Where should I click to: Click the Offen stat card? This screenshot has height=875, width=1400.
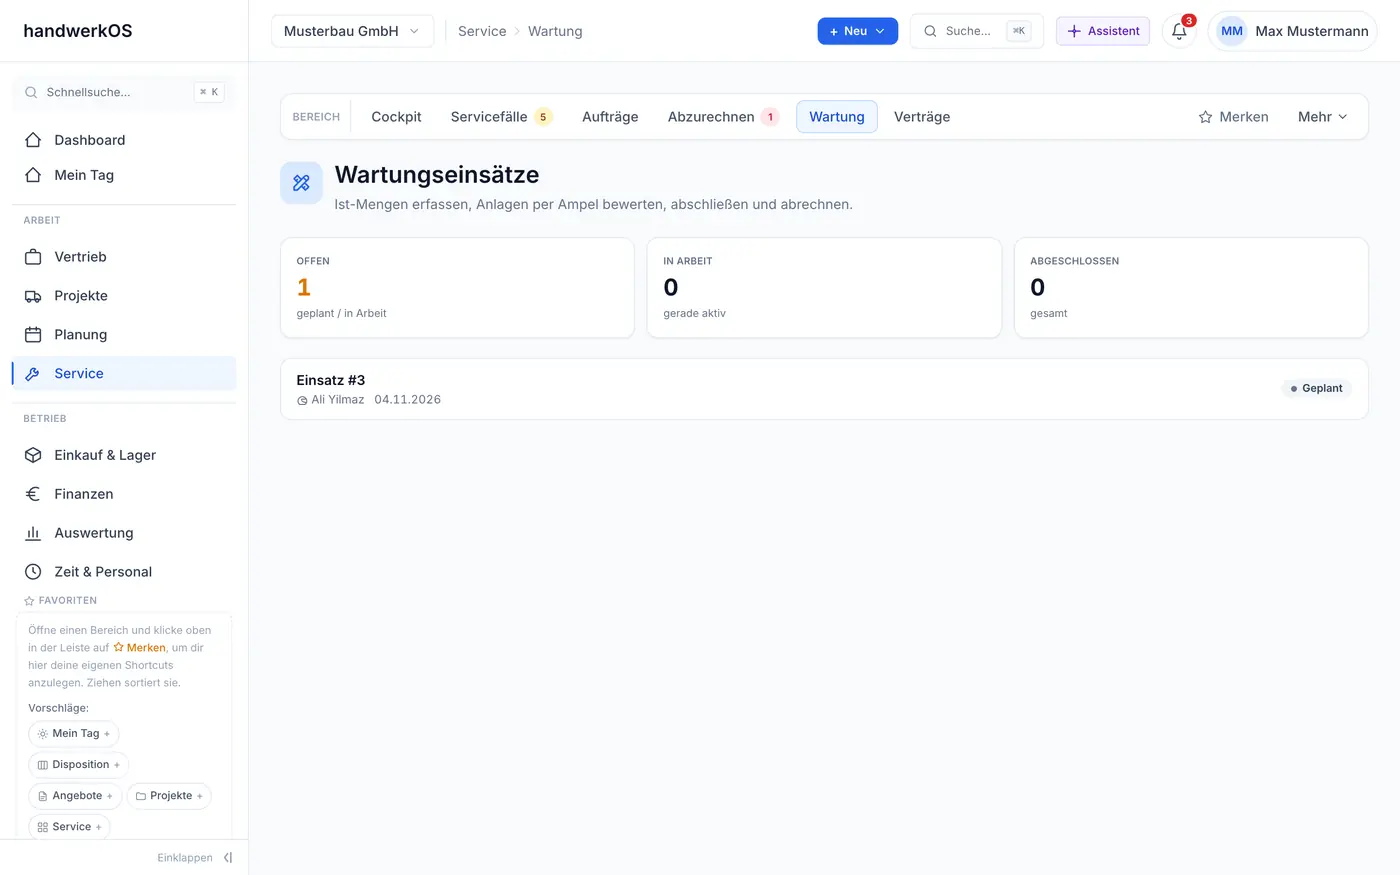(457, 288)
